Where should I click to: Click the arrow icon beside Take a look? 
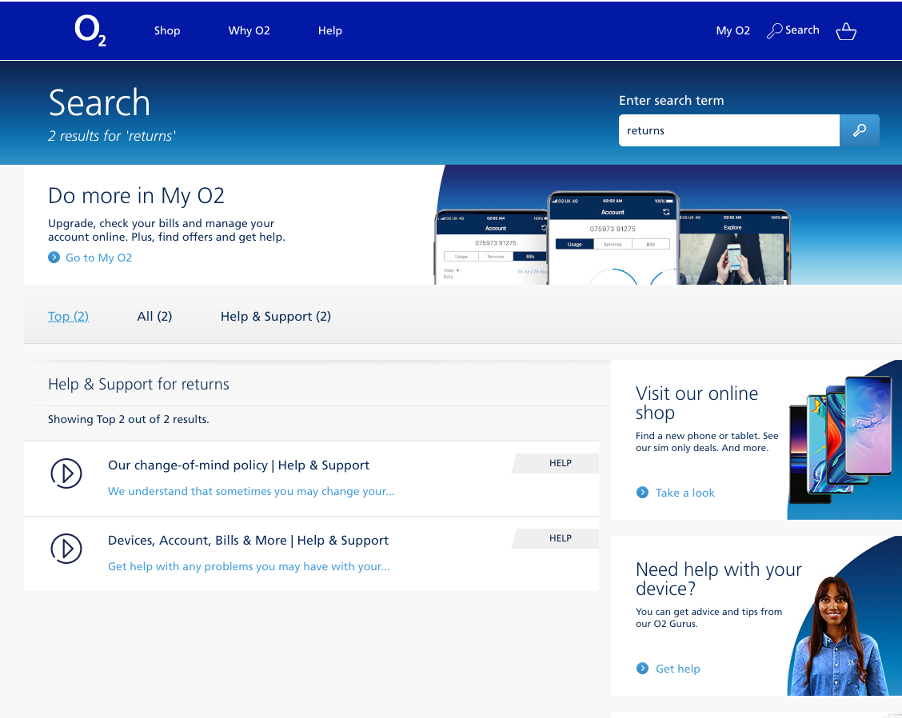642,492
